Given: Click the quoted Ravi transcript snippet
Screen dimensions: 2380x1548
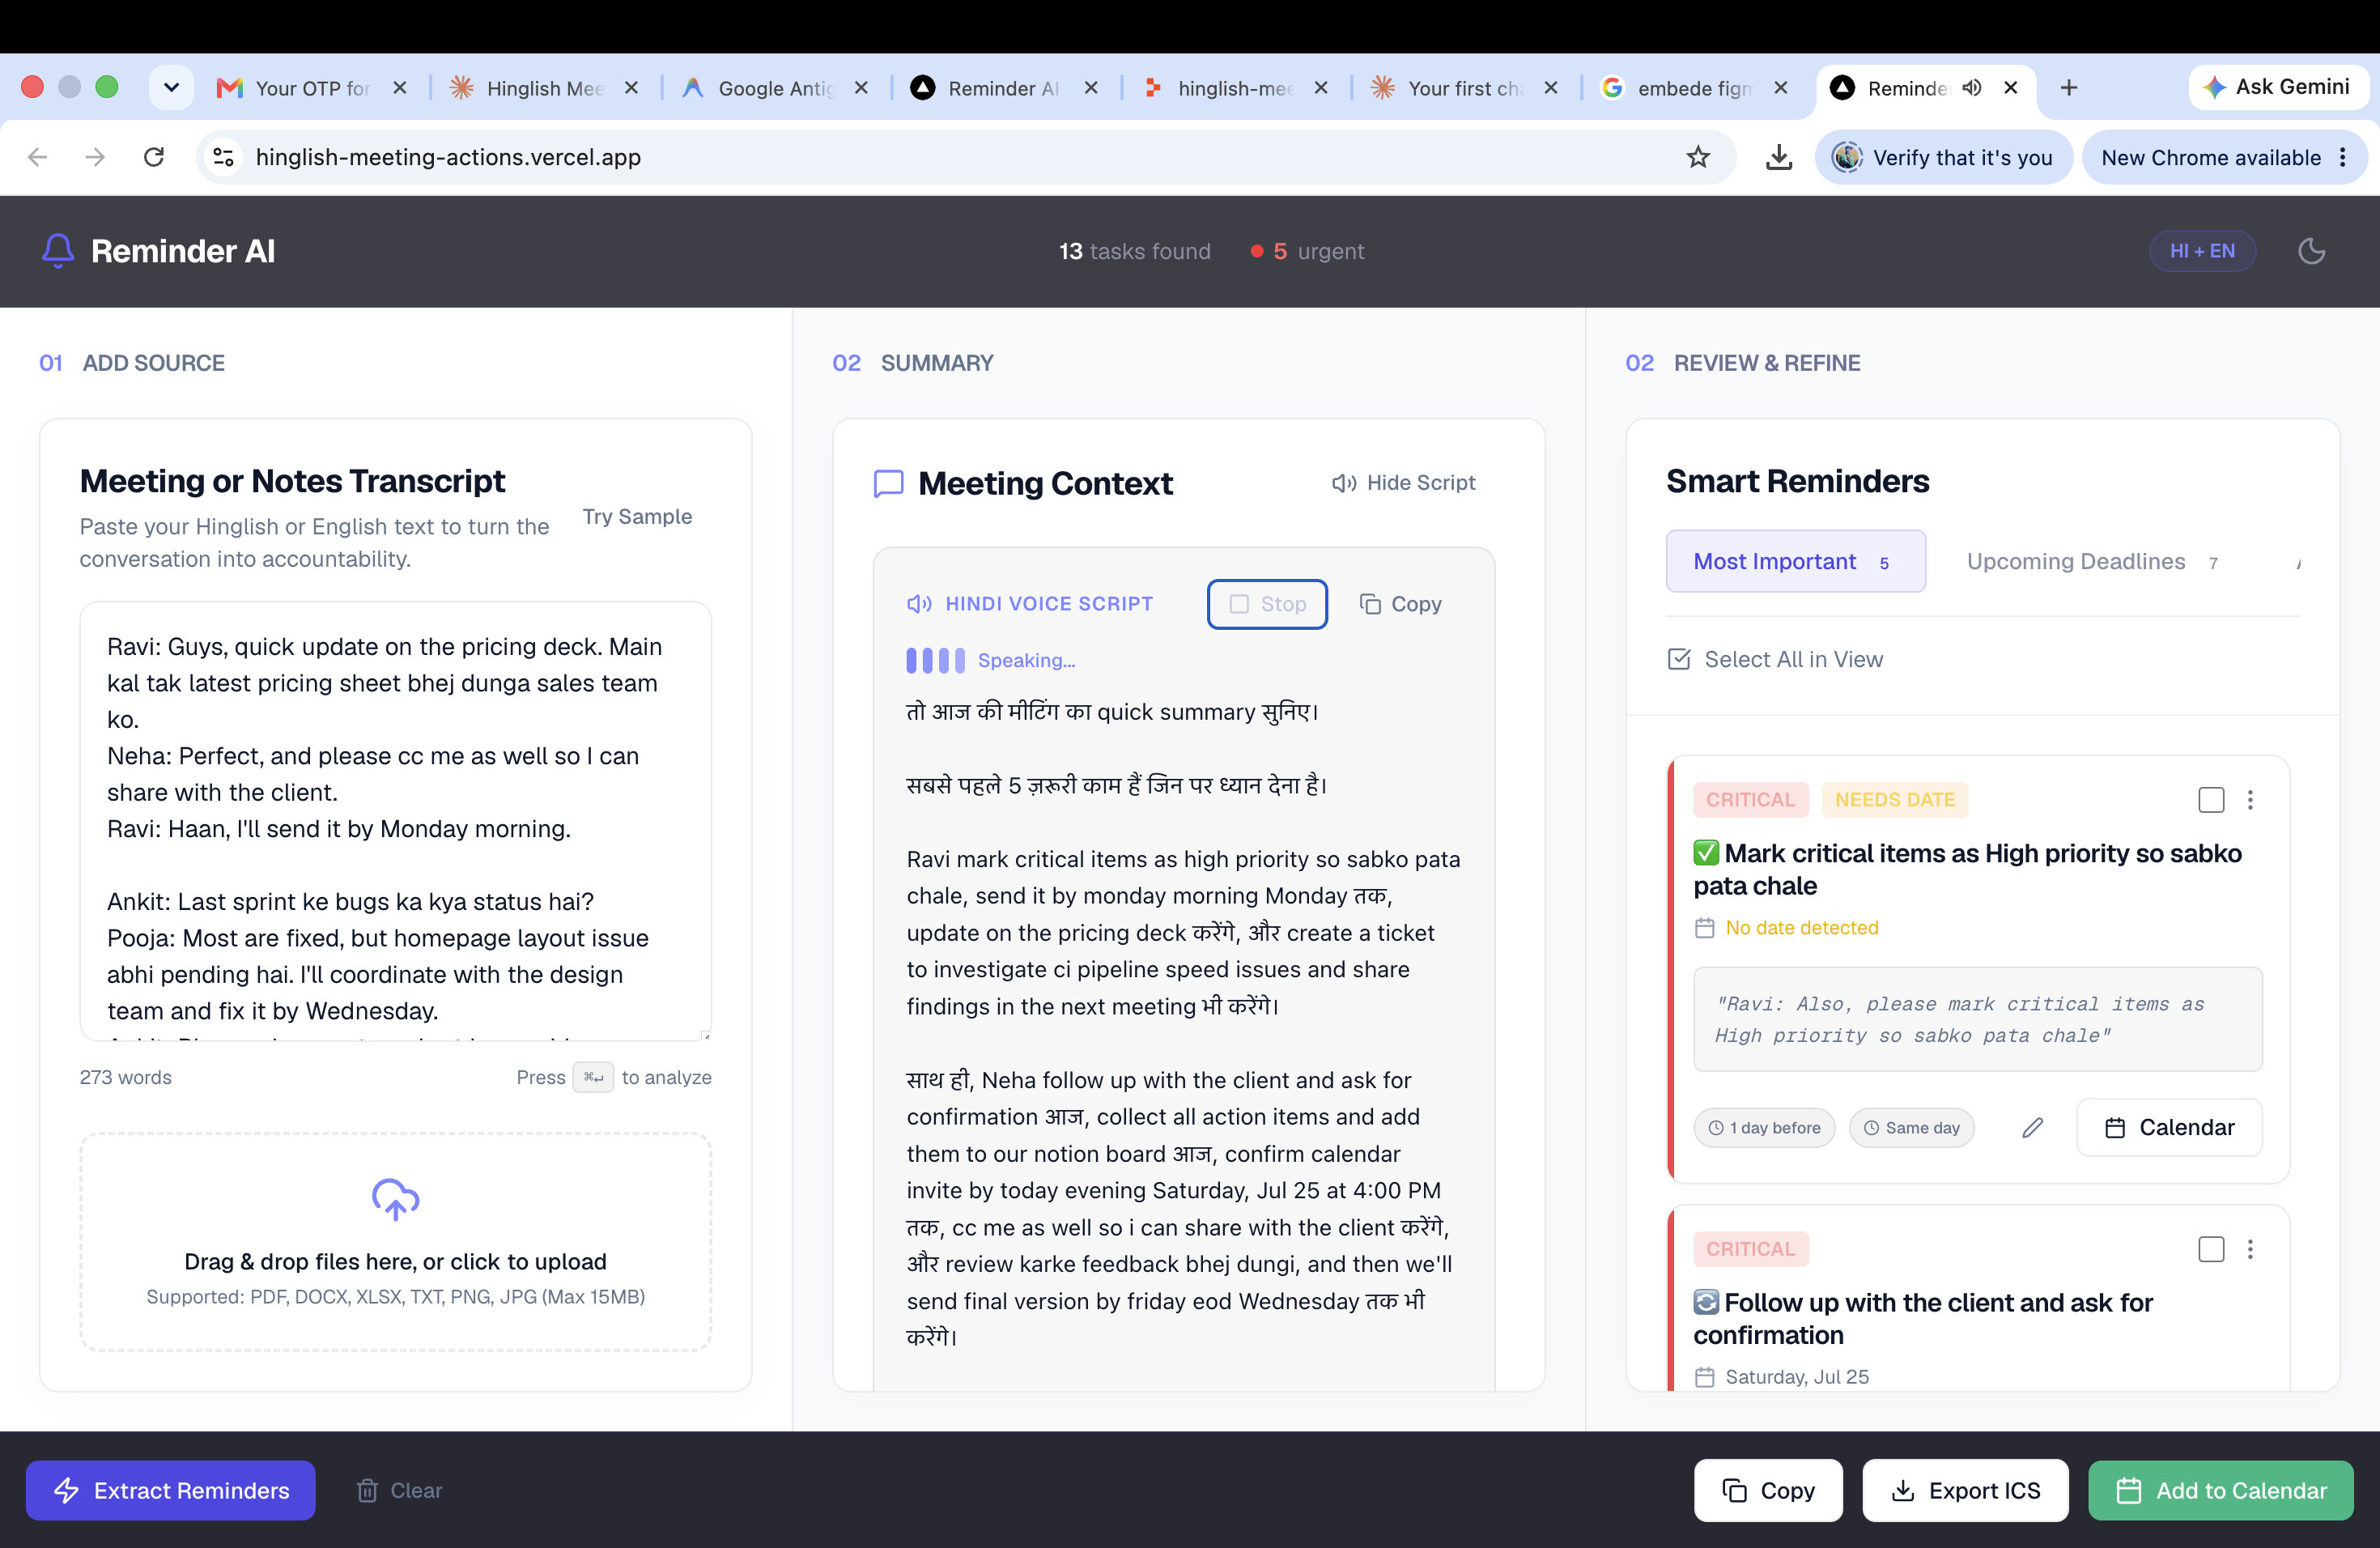Looking at the screenshot, I should click(x=1977, y=1019).
